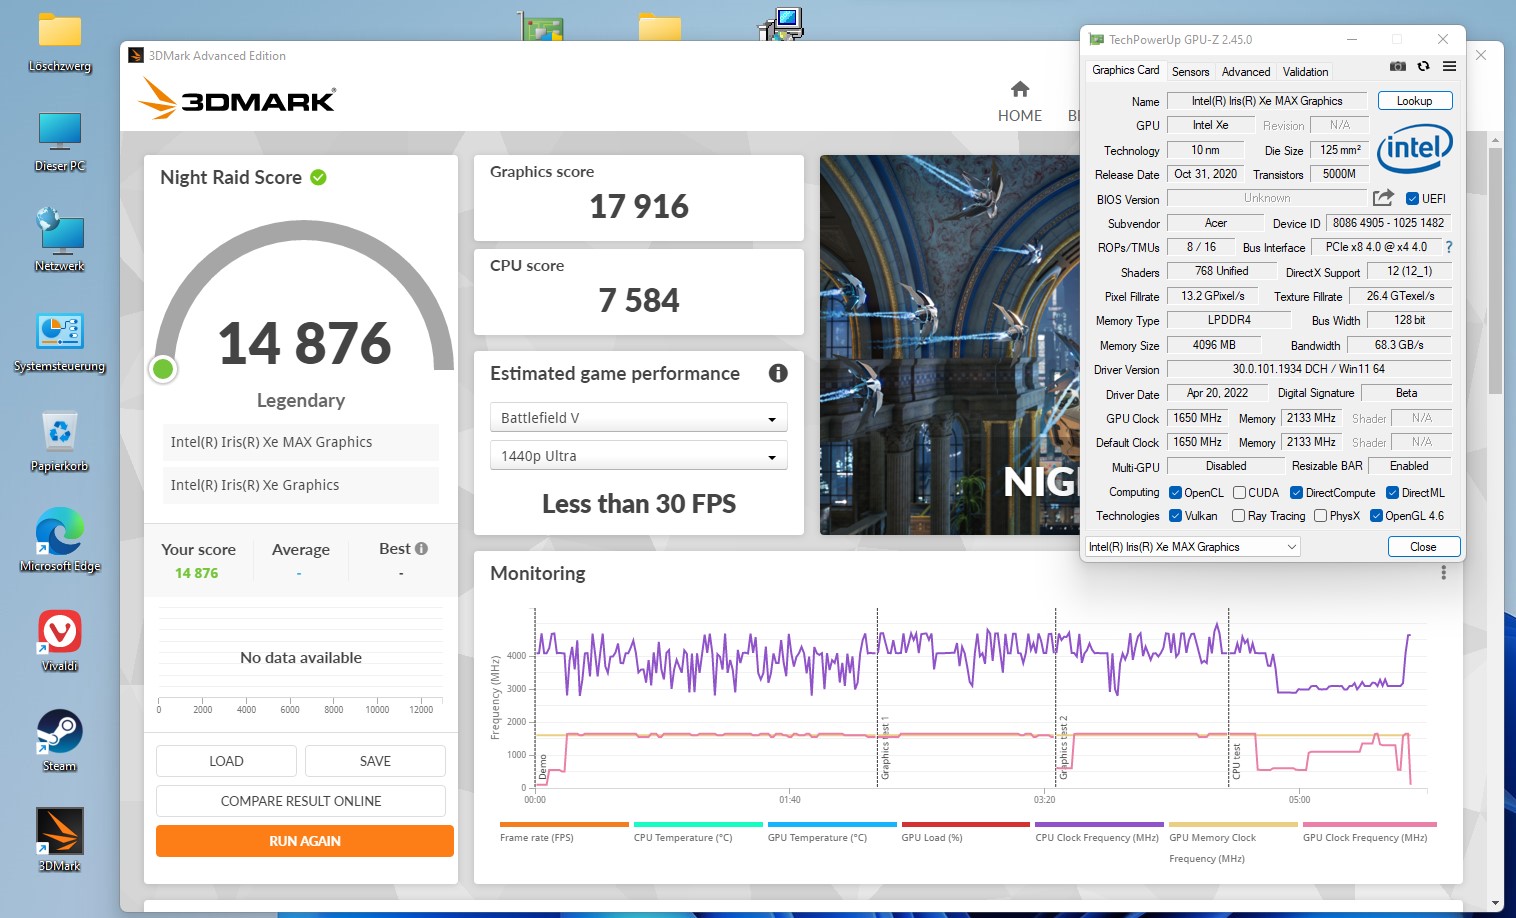1516x918 pixels.
Task: Click the Intel logo in GPU-Z
Action: pyautogui.click(x=1415, y=149)
